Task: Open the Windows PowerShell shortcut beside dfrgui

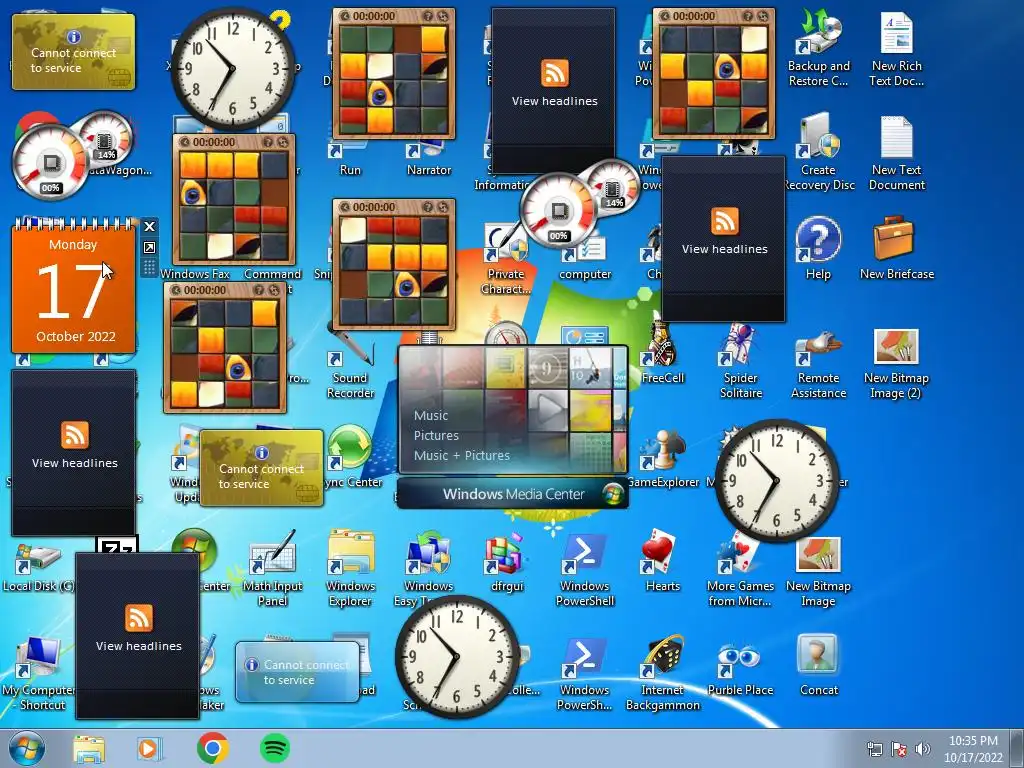Action: [584, 568]
